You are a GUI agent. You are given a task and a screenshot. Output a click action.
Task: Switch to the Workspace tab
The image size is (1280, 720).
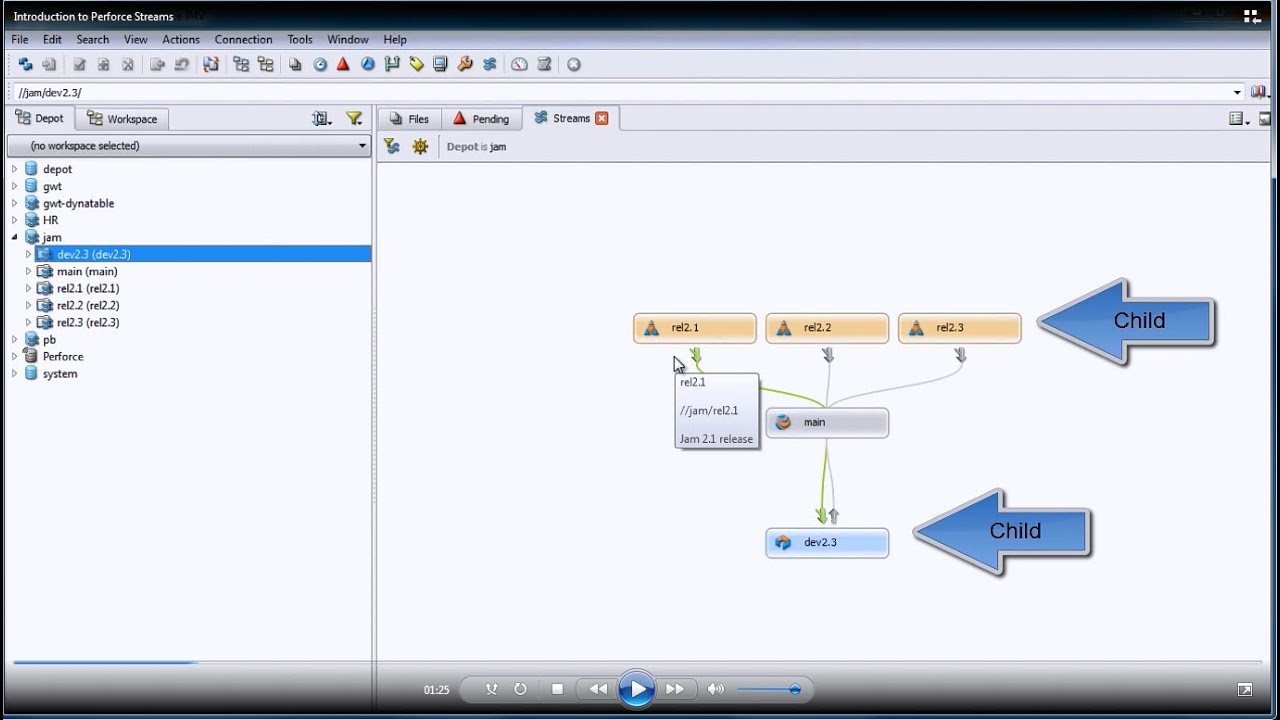(x=122, y=118)
